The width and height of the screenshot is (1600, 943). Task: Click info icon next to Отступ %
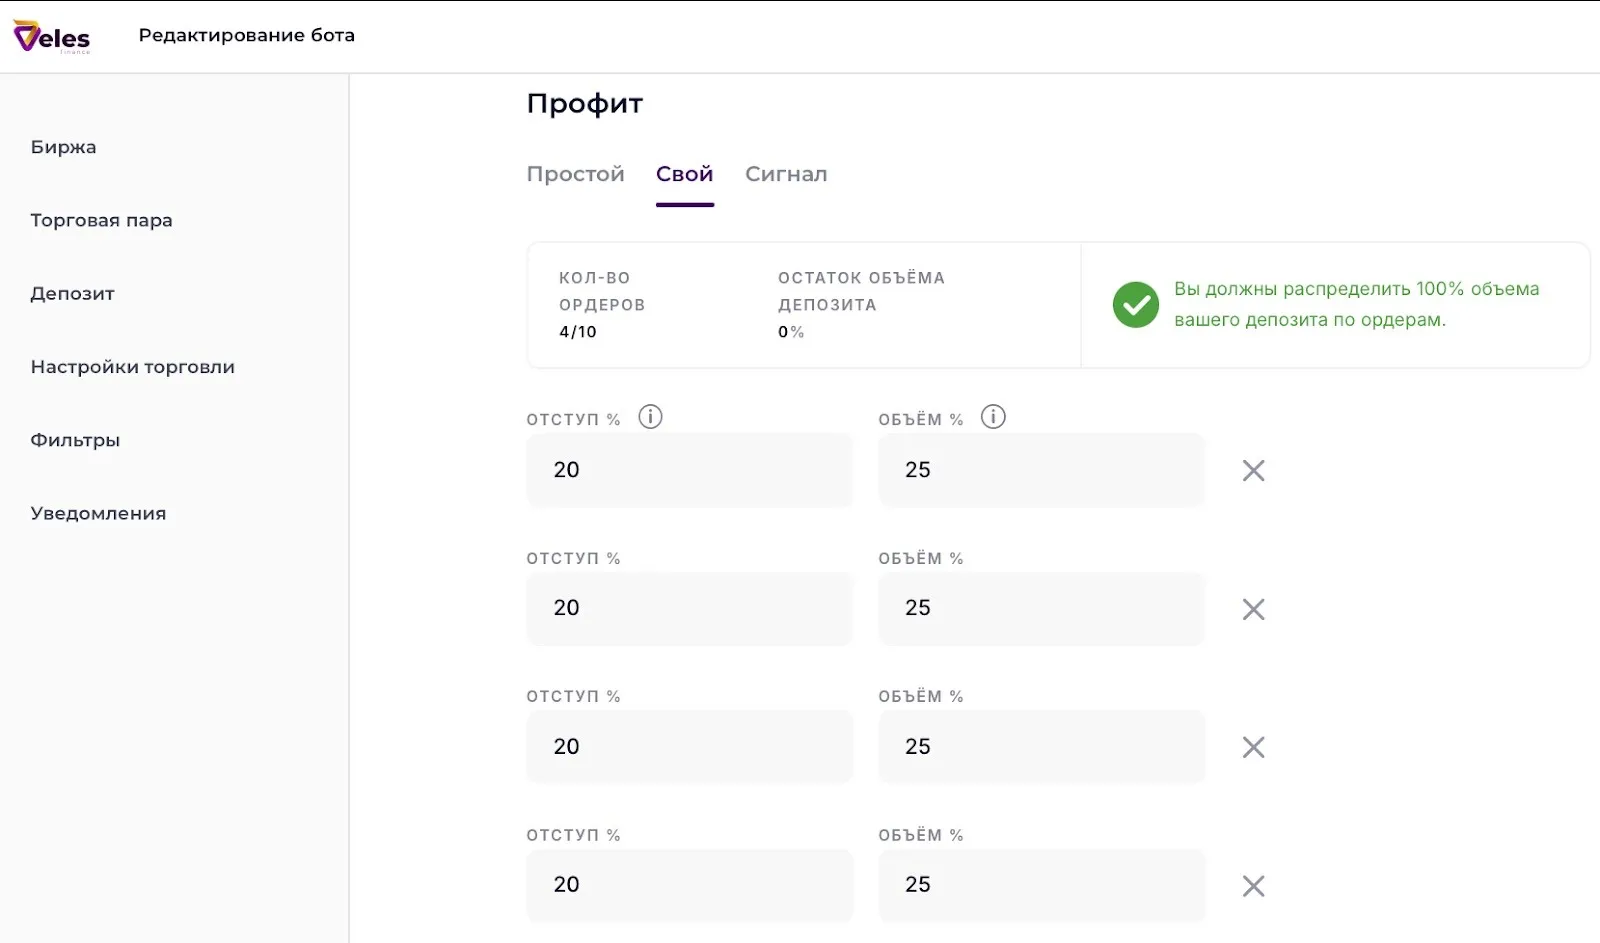(650, 417)
